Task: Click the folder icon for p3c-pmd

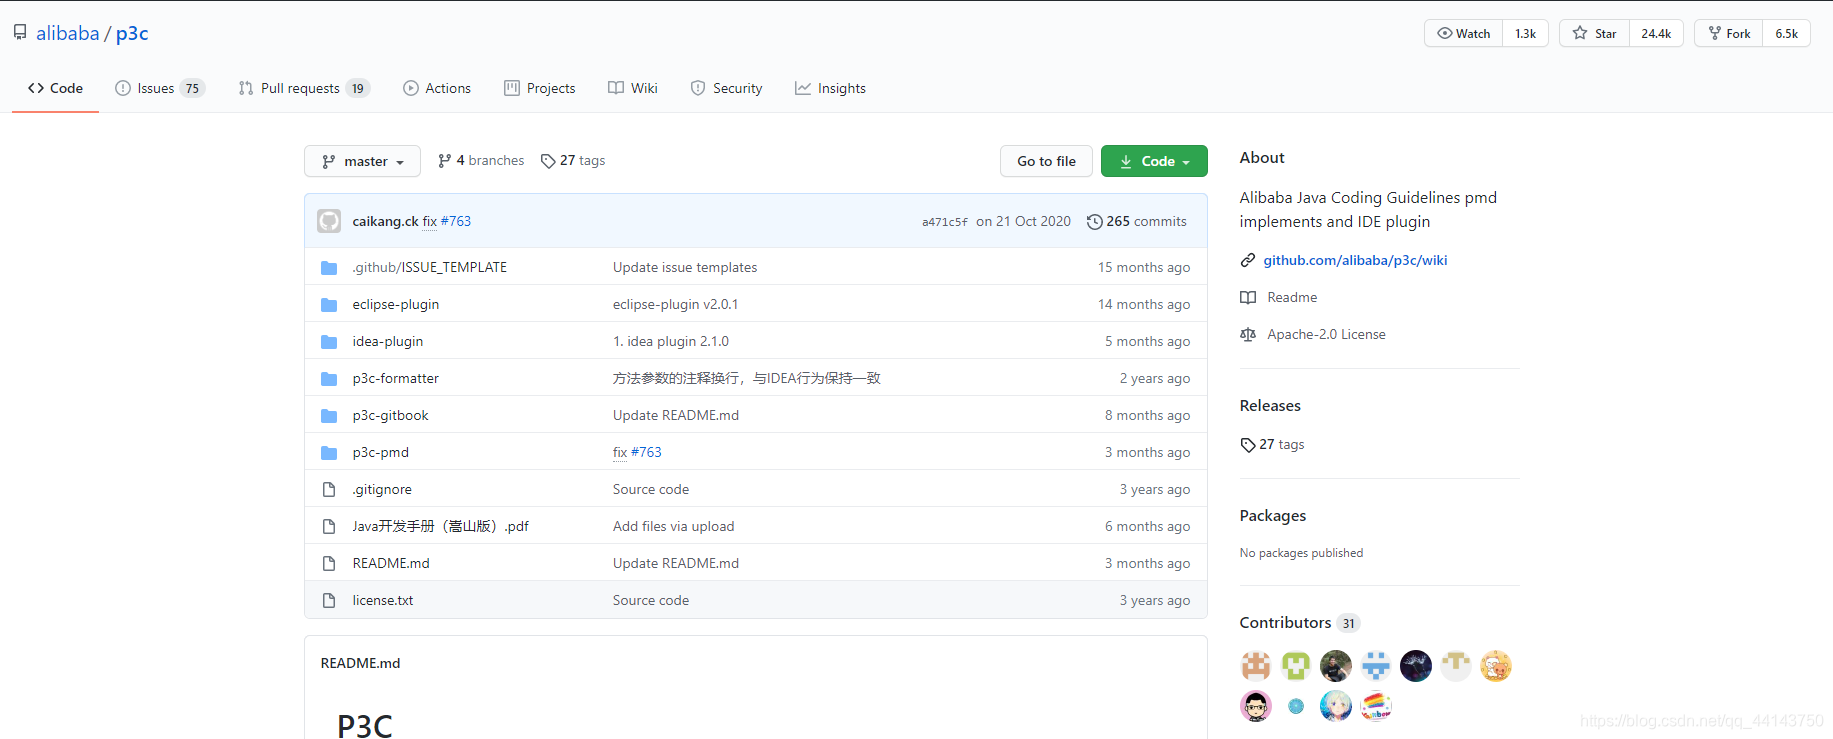Action: pos(329,452)
